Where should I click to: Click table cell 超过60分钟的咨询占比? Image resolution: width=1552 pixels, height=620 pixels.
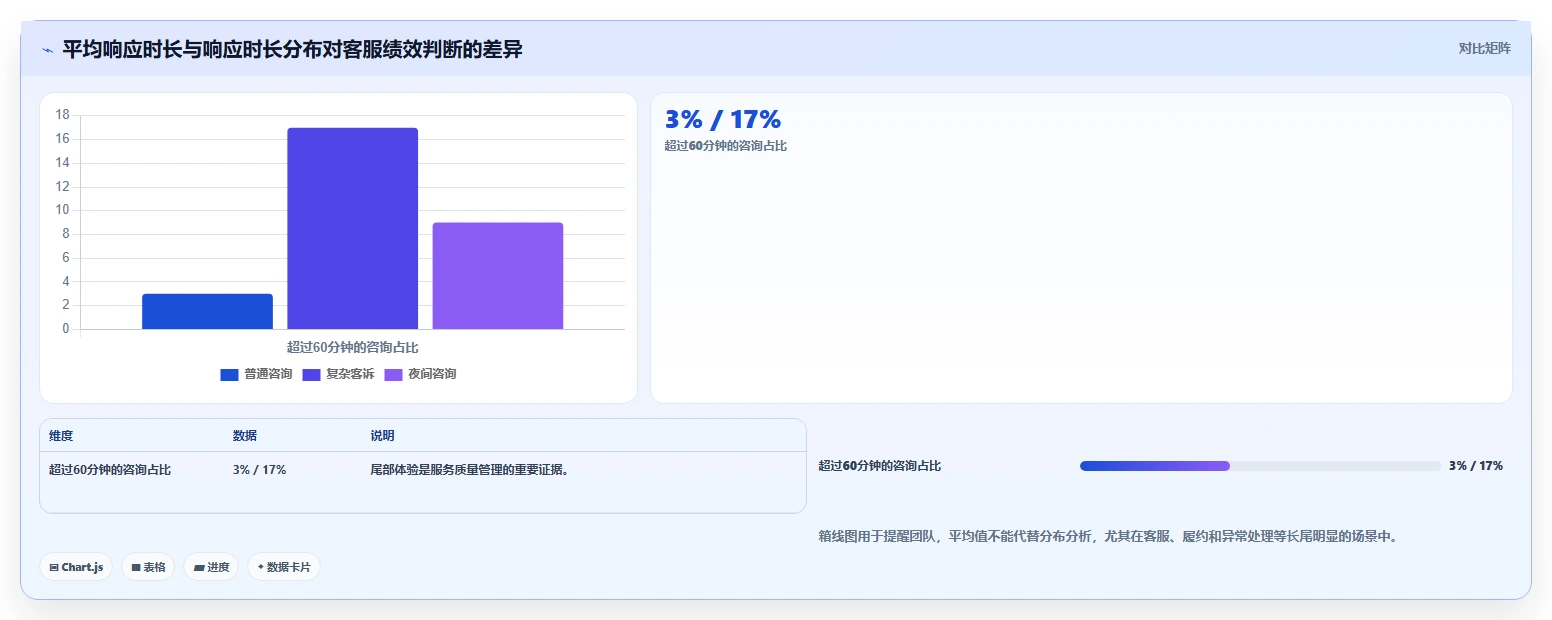tap(110, 470)
